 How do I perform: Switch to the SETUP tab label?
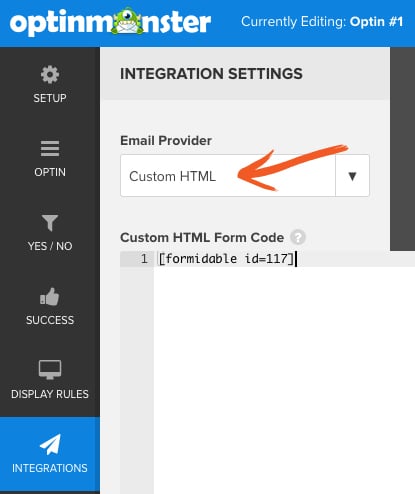pos(50,98)
